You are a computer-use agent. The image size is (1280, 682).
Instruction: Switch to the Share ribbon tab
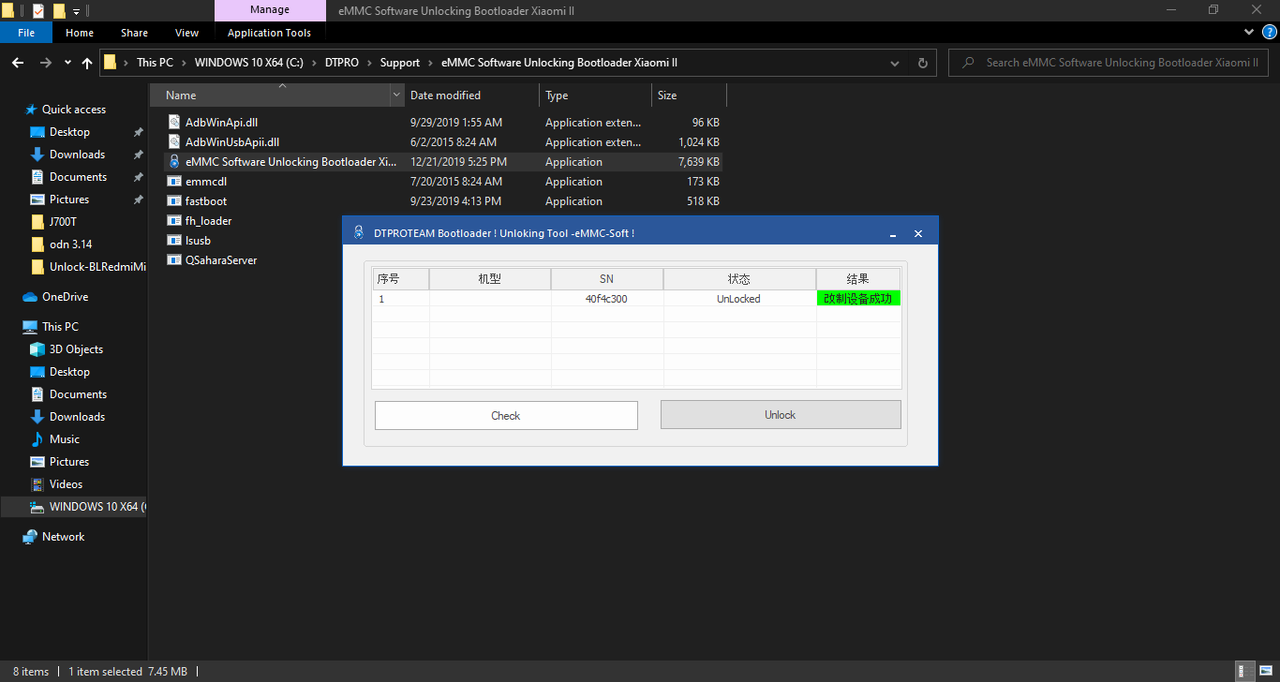pos(134,32)
